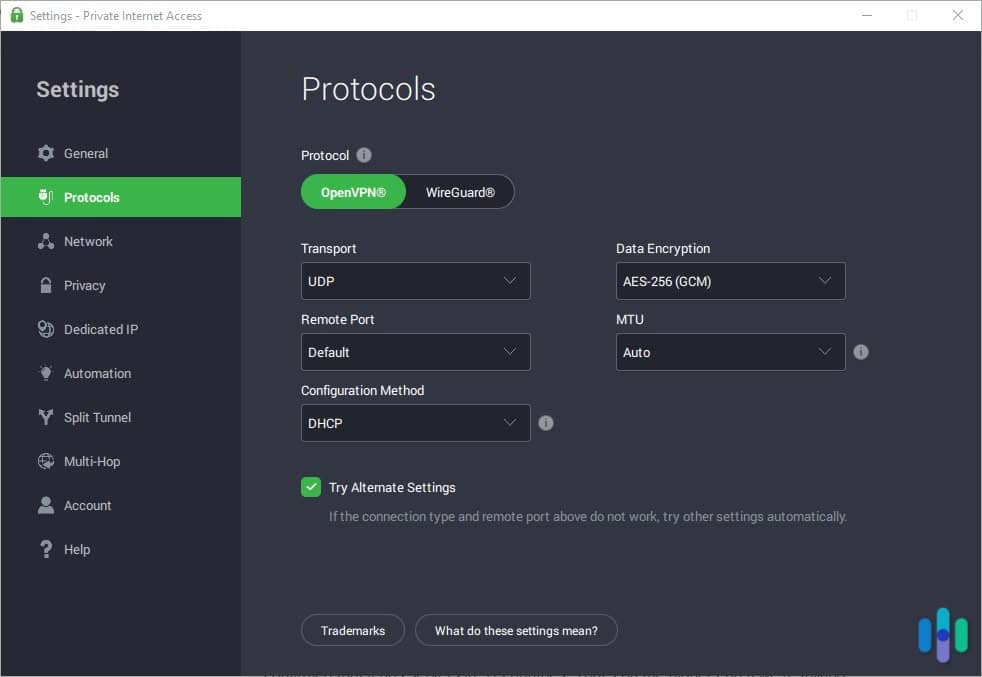Open the Data Encryption AES-256 dropdown
This screenshot has width=982, height=677.
[730, 281]
